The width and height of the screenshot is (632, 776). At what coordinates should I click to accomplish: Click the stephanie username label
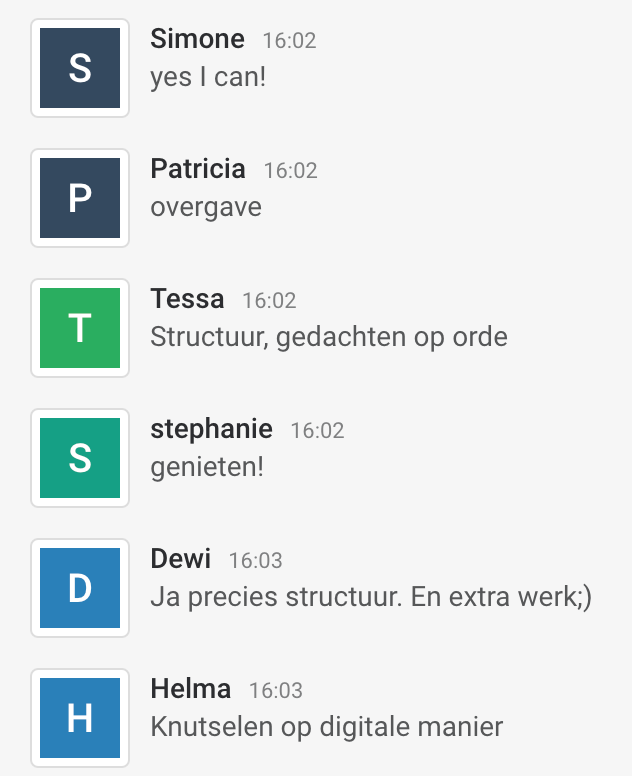point(211,429)
